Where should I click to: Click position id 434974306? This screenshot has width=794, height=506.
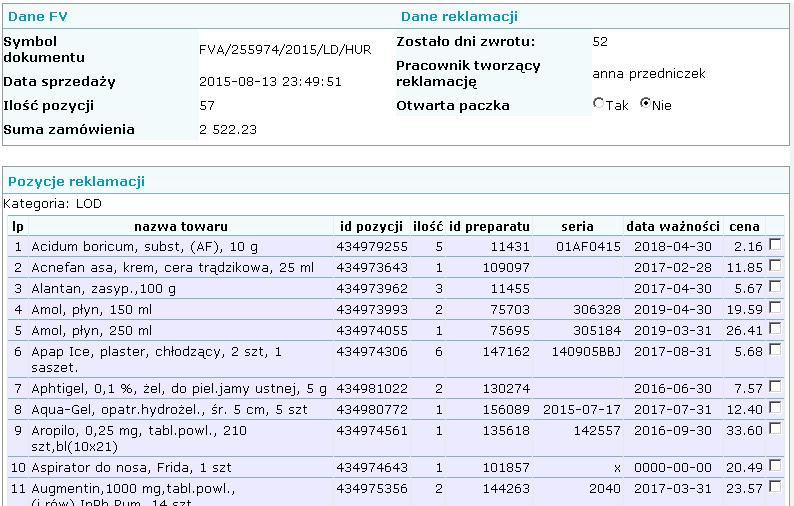[372, 352]
